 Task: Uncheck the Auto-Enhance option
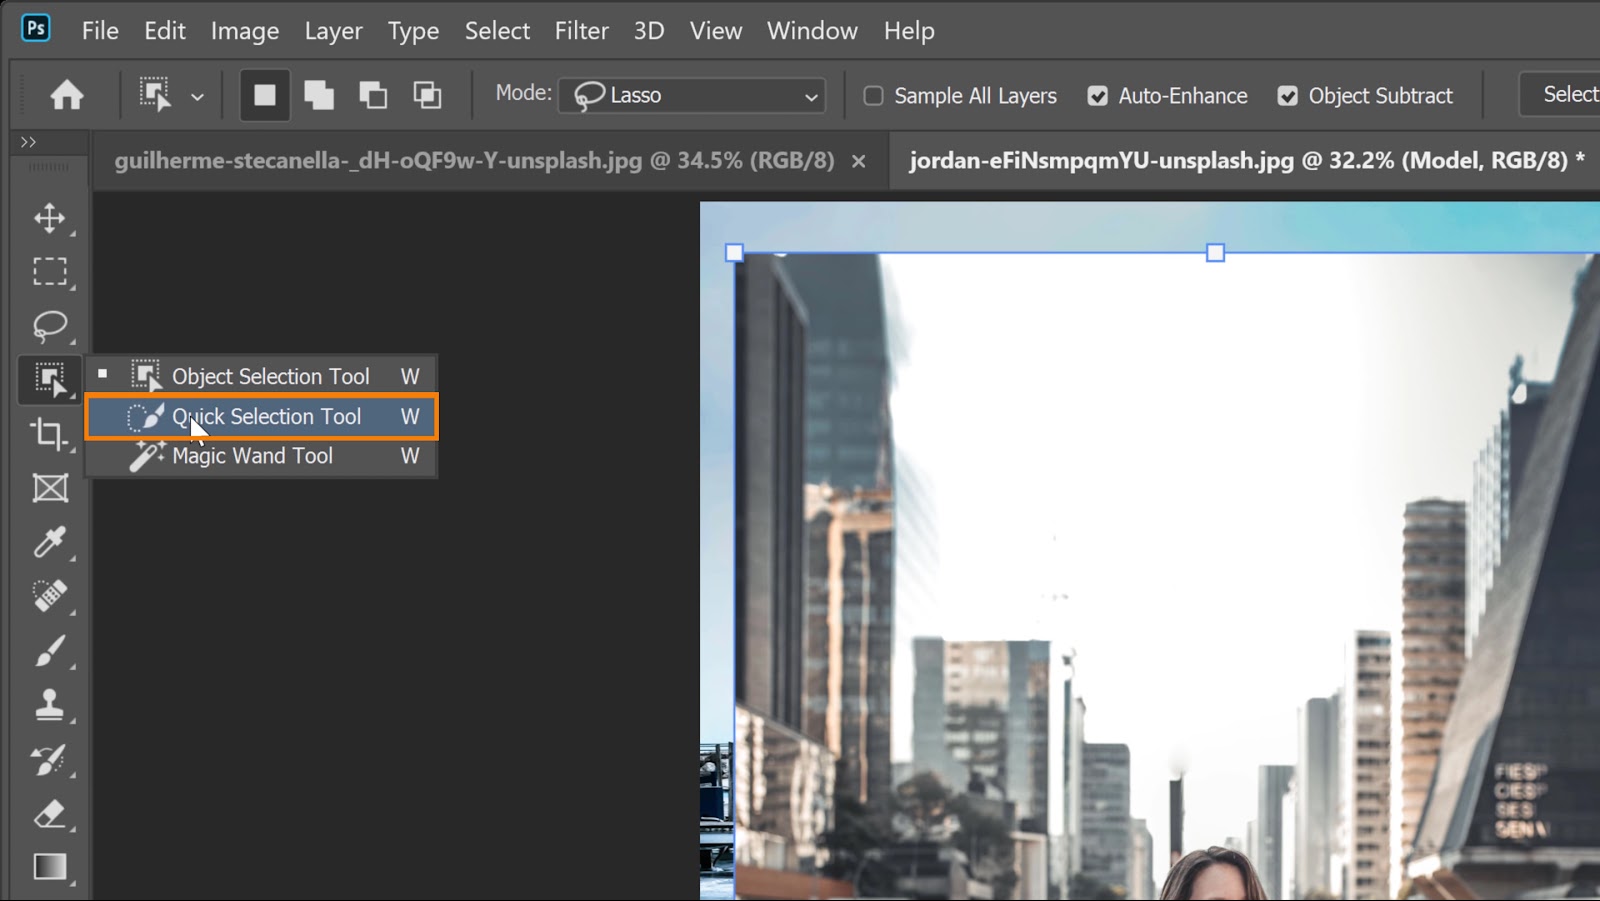point(1098,96)
